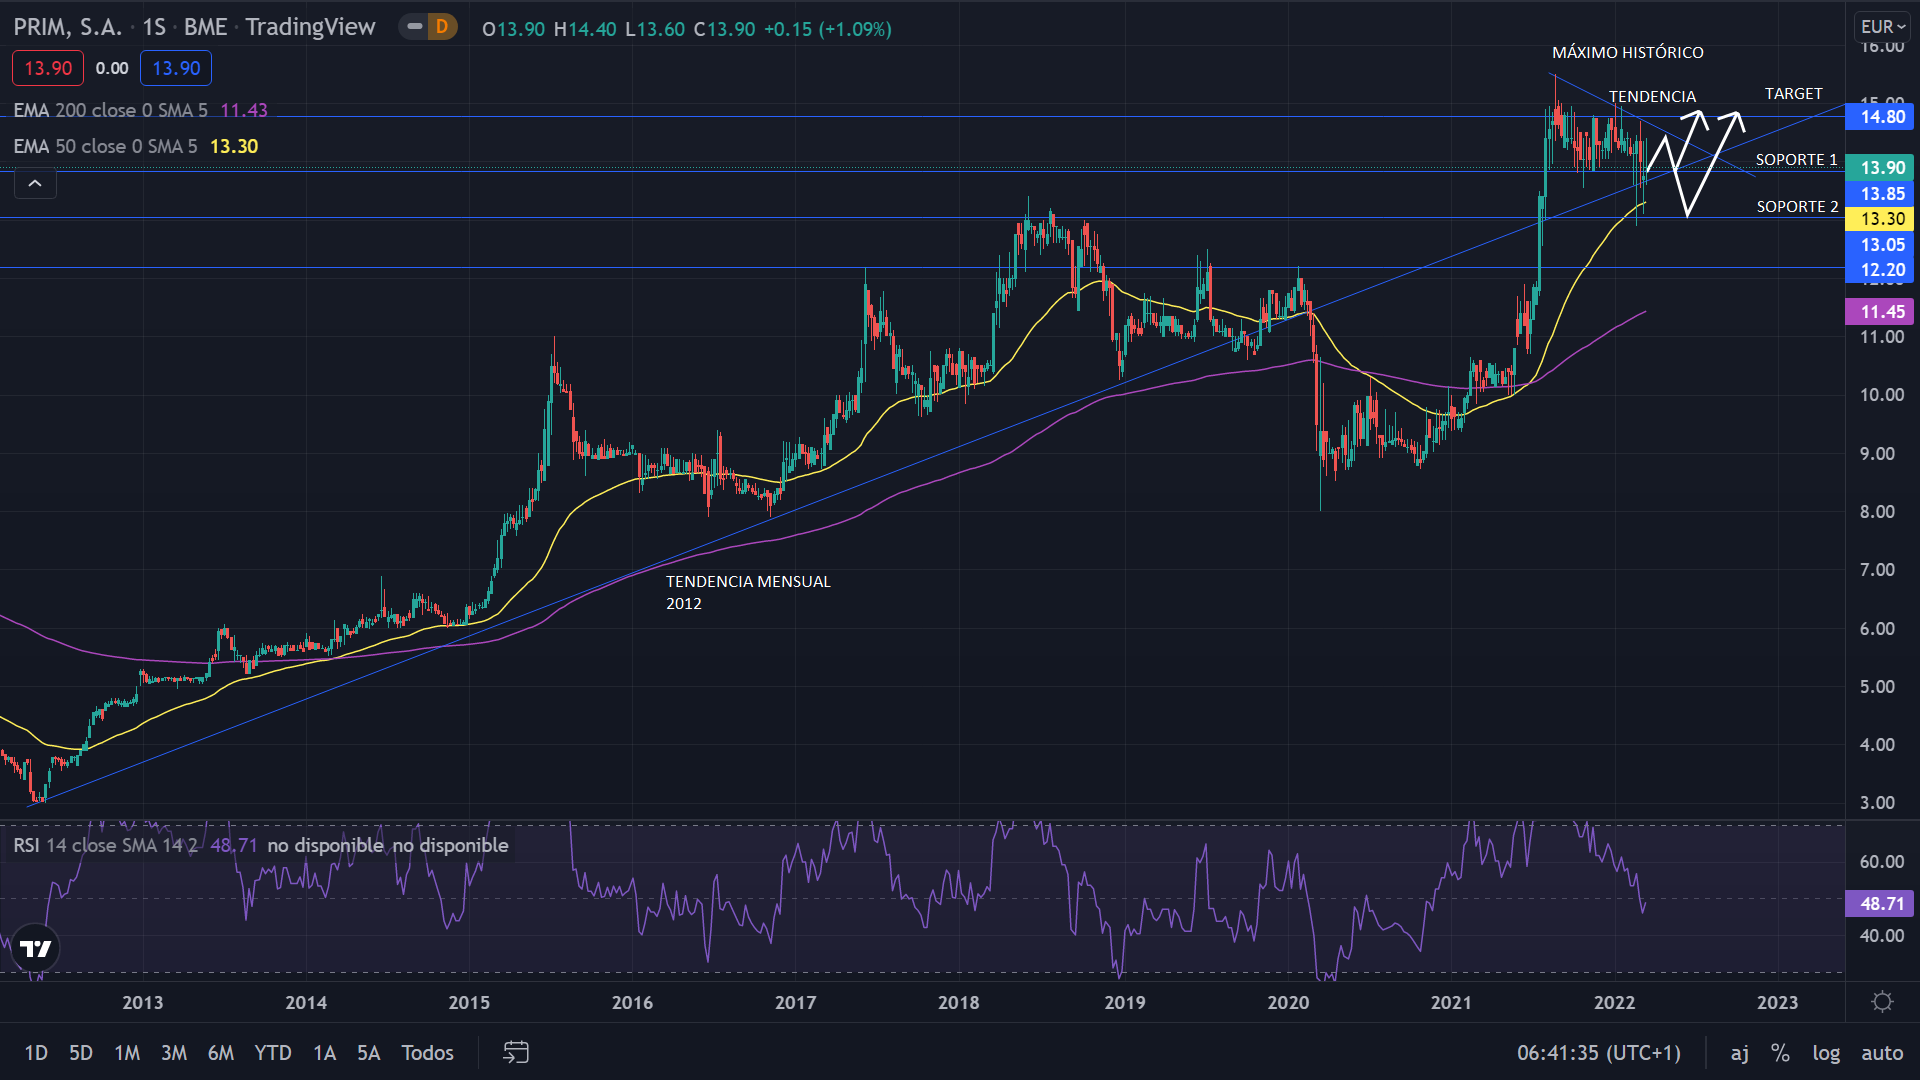Click the 12.20 price line label
This screenshot has height=1080, width=1920.
(1879, 270)
